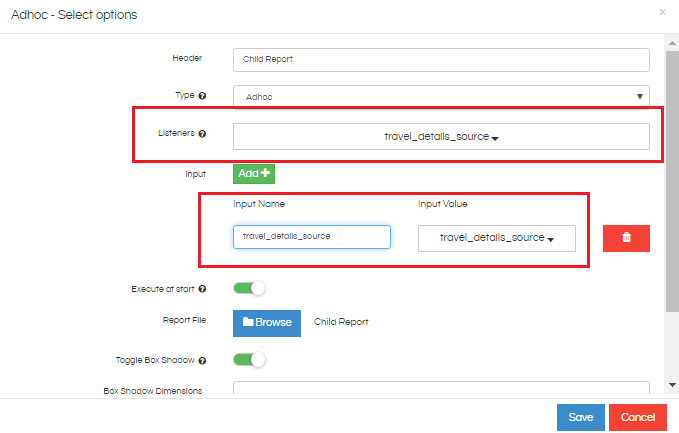Close the Adhoc Select options dialog
This screenshot has width=679, height=433.
663,12
